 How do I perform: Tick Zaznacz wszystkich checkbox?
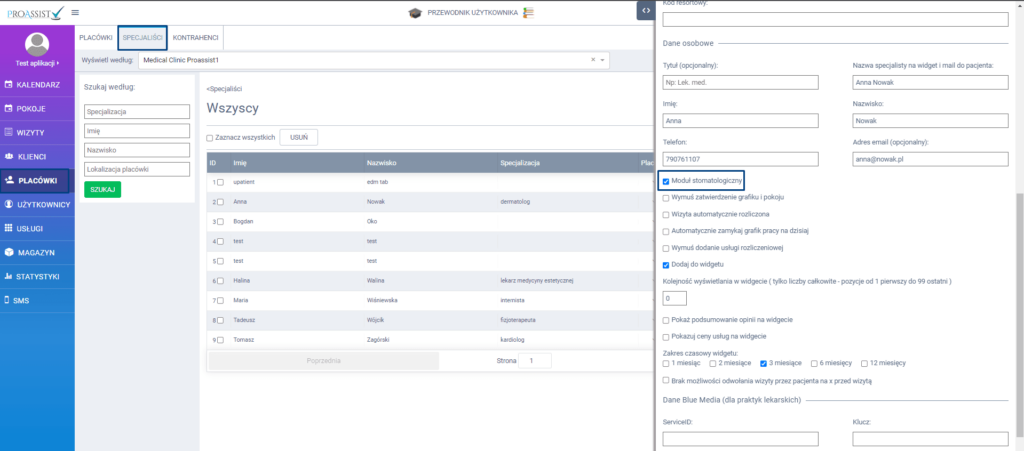tap(210, 138)
